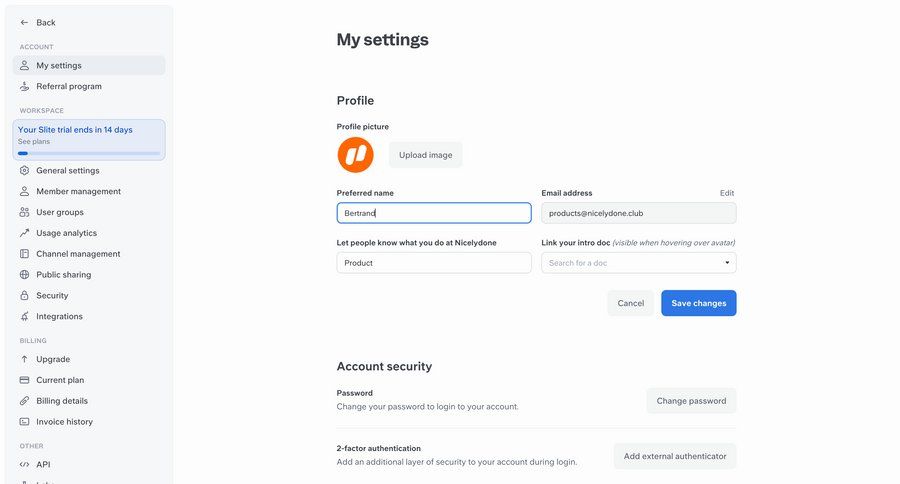Click the API code icon

25,464
